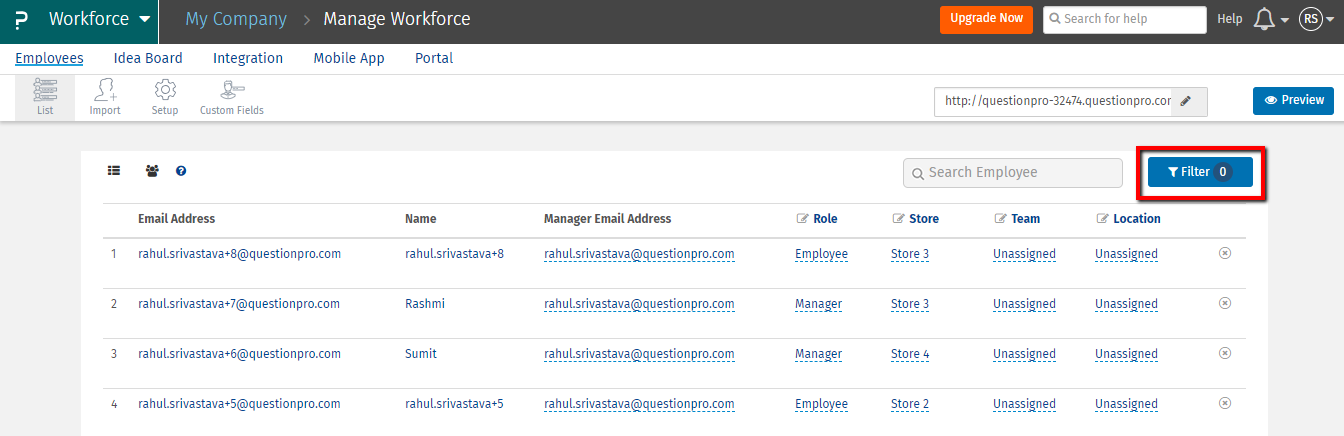
Task: Click the notification bell icon
Action: pyautogui.click(x=1264, y=19)
